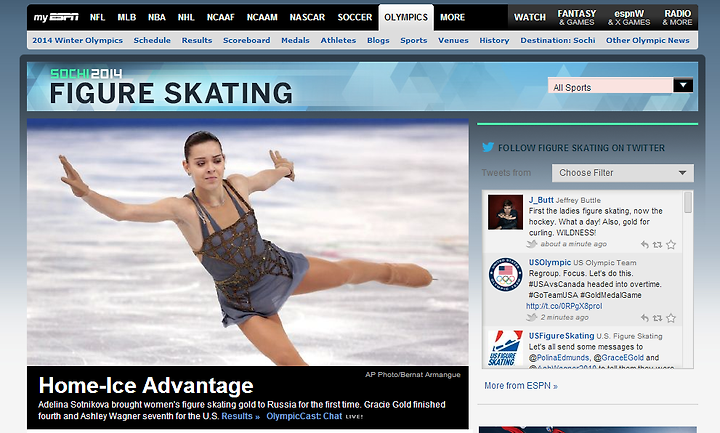Screen dimensions: 720x433
Task: Retweet J_Butt's tweet
Action: (658, 245)
